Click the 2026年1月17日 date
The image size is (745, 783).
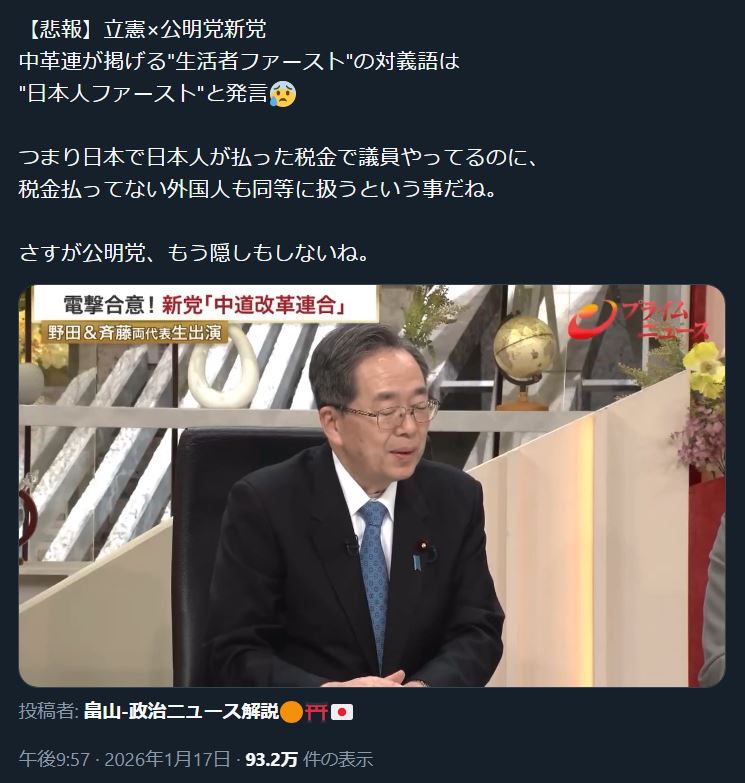pyautogui.click(x=167, y=760)
